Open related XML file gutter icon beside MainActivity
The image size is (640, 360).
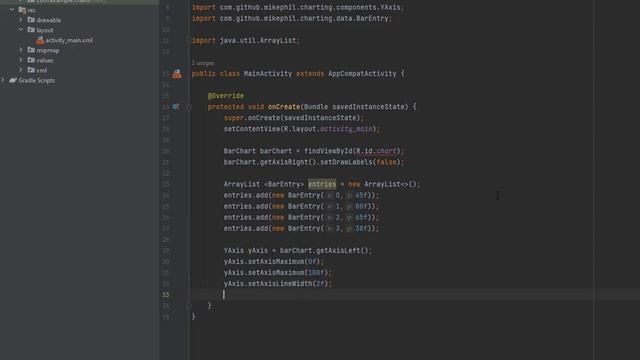(x=177, y=74)
